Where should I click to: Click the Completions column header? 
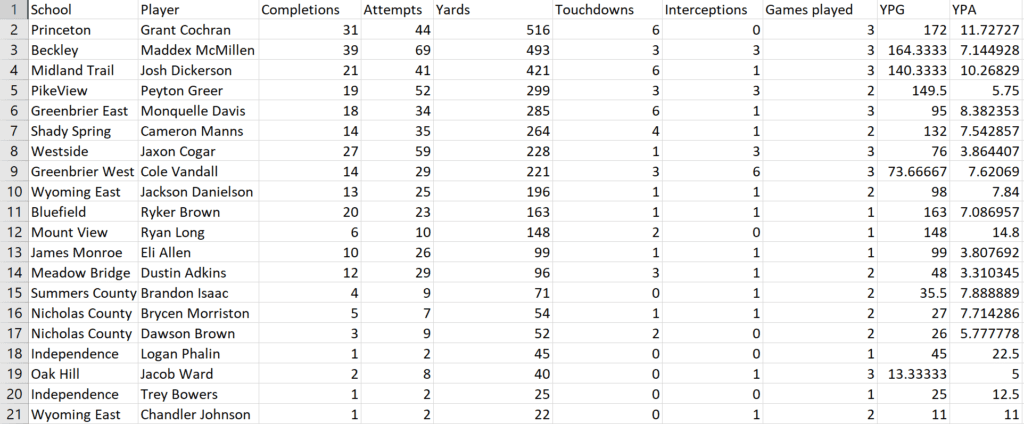[298, 10]
